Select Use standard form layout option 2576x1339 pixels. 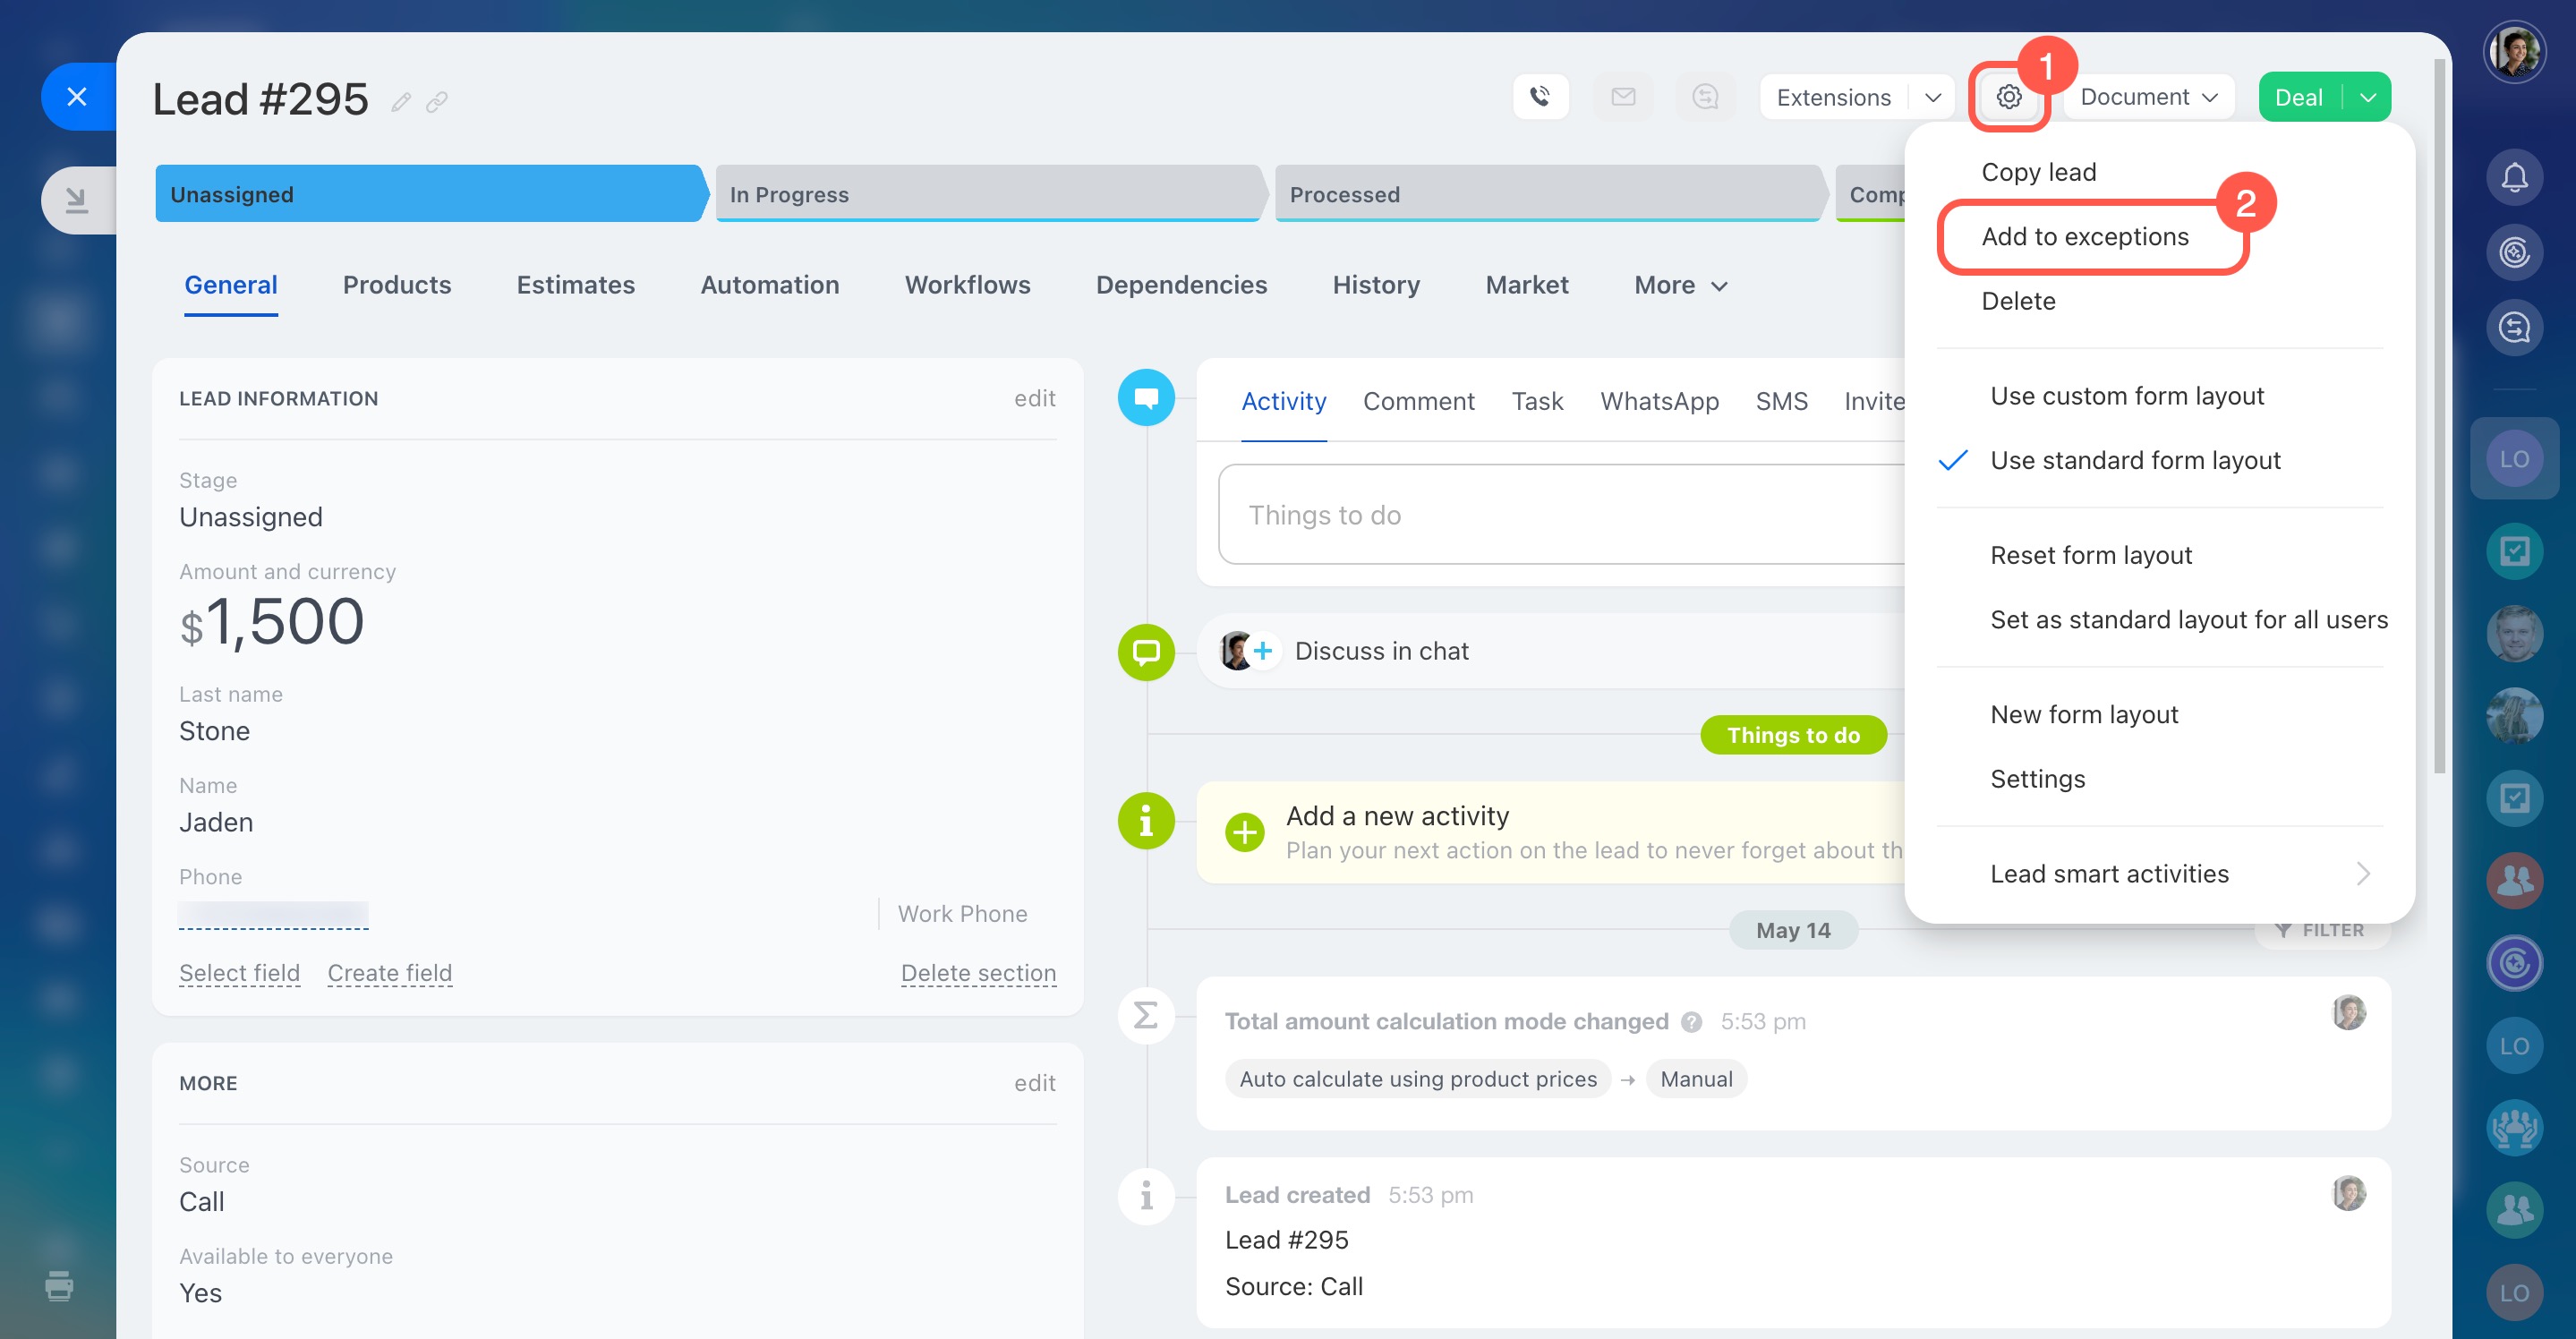tap(2135, 460)
